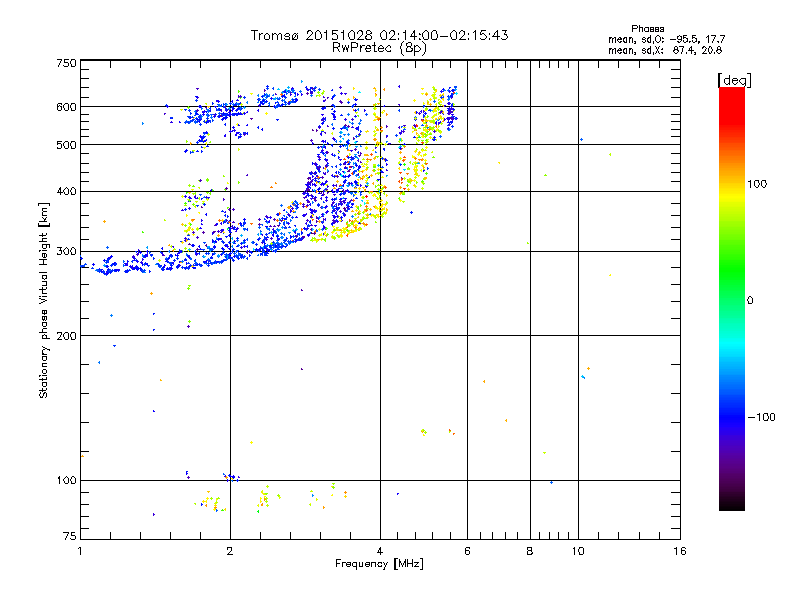800x600 pixels.
Task: Click the x-axis '10' tick label
Action: (x=578, y=551)
